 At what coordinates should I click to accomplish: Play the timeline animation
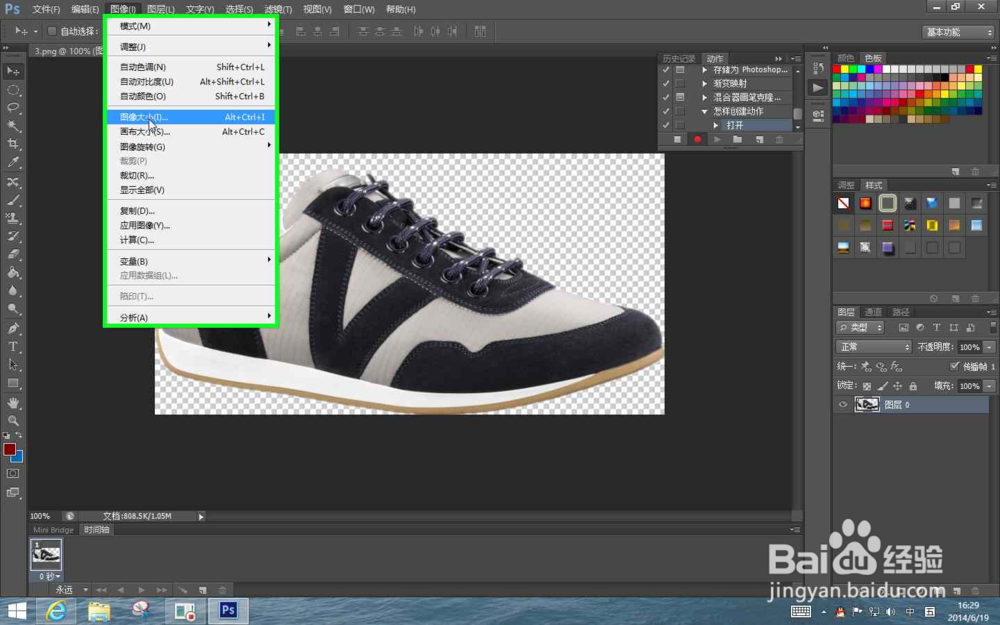click(141, 590)
